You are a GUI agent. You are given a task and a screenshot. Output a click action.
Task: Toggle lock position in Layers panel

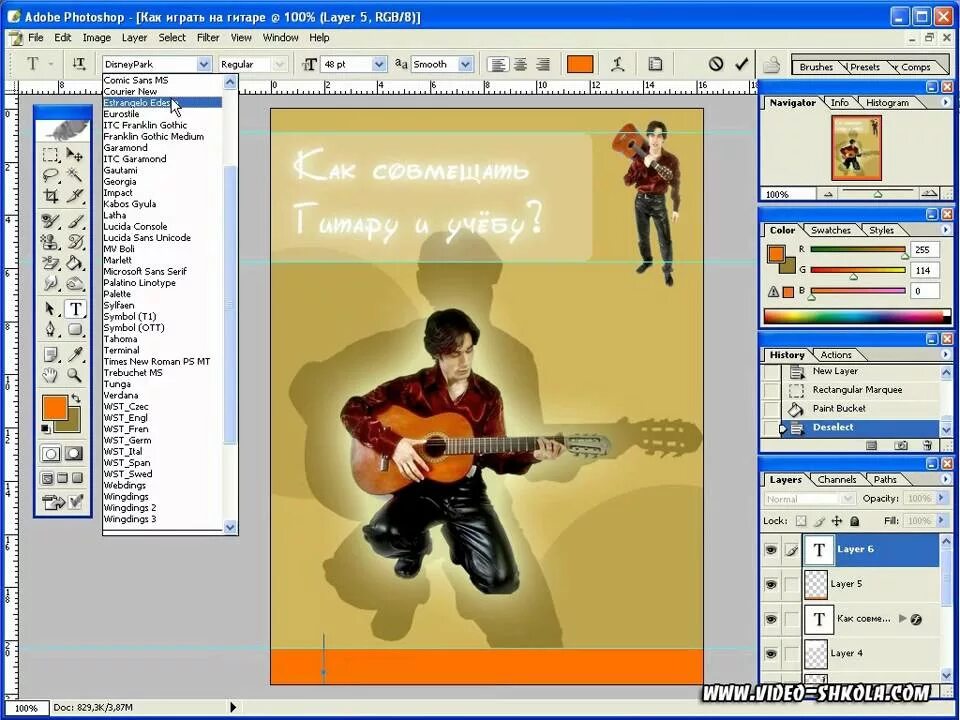click(x=836, y=521)
